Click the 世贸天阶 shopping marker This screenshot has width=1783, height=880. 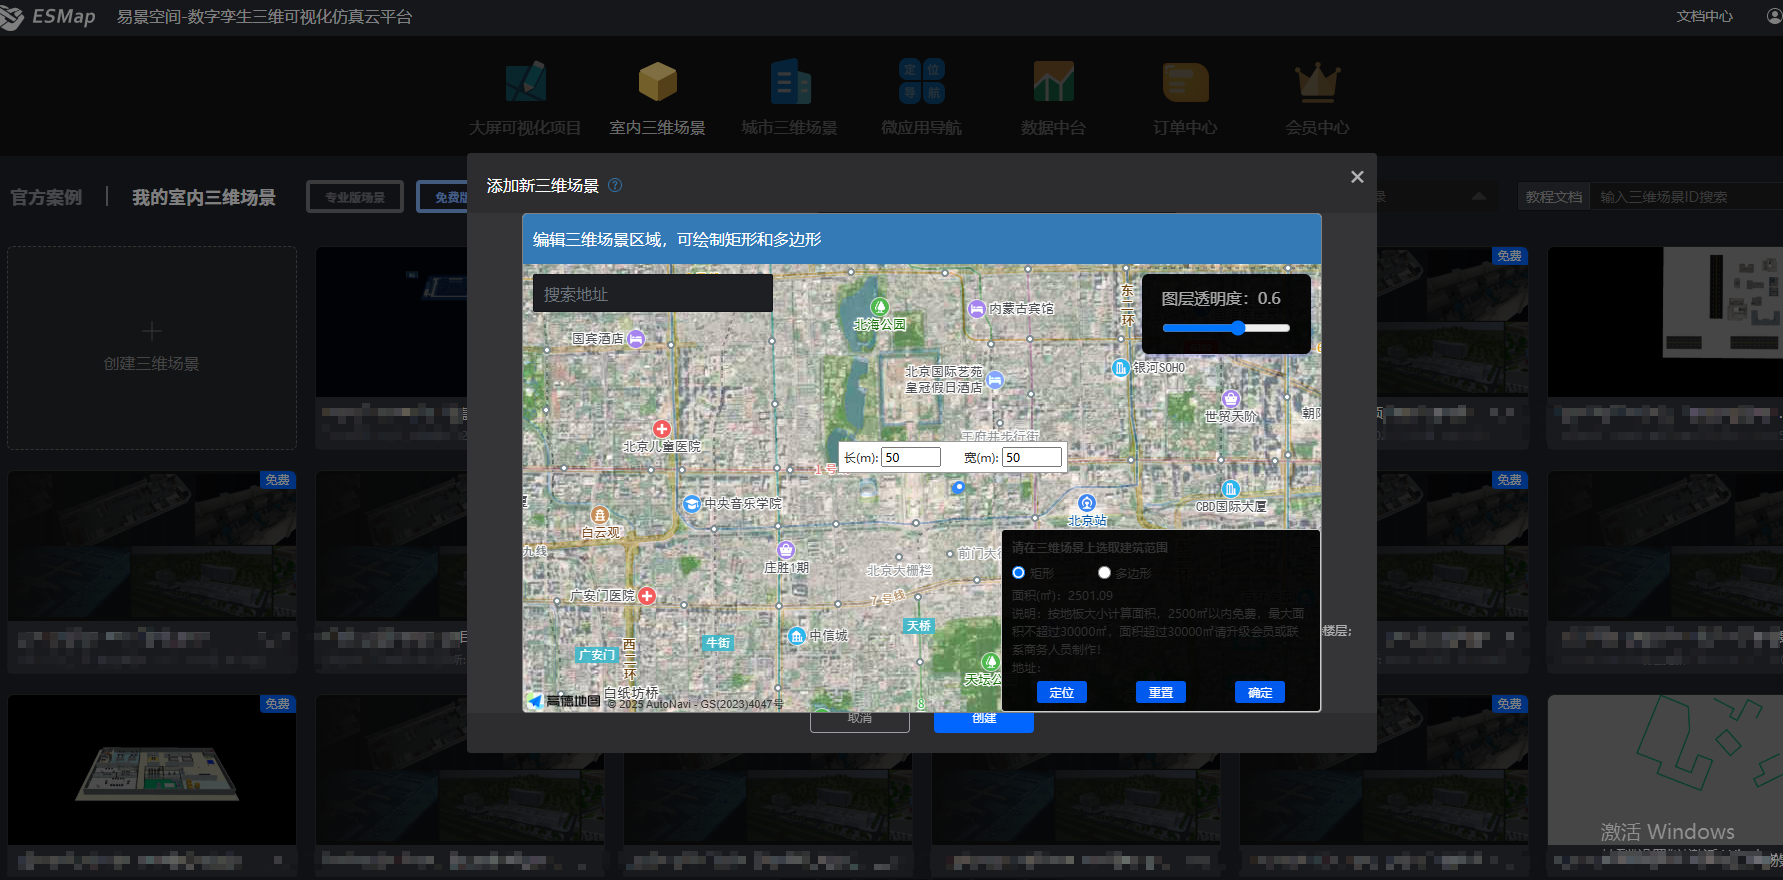(1231, 399)
